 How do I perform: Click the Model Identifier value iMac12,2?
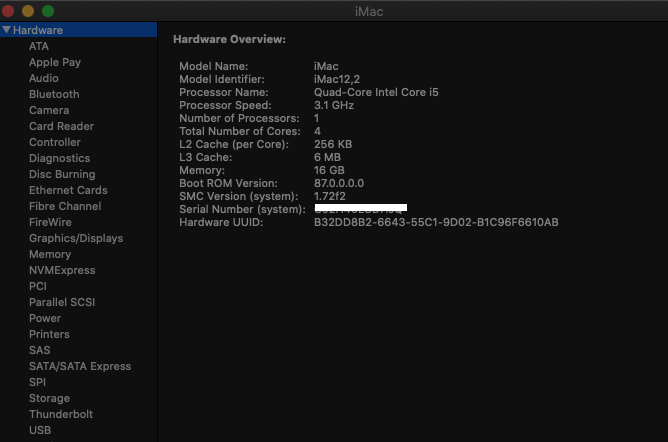(337, 79)
